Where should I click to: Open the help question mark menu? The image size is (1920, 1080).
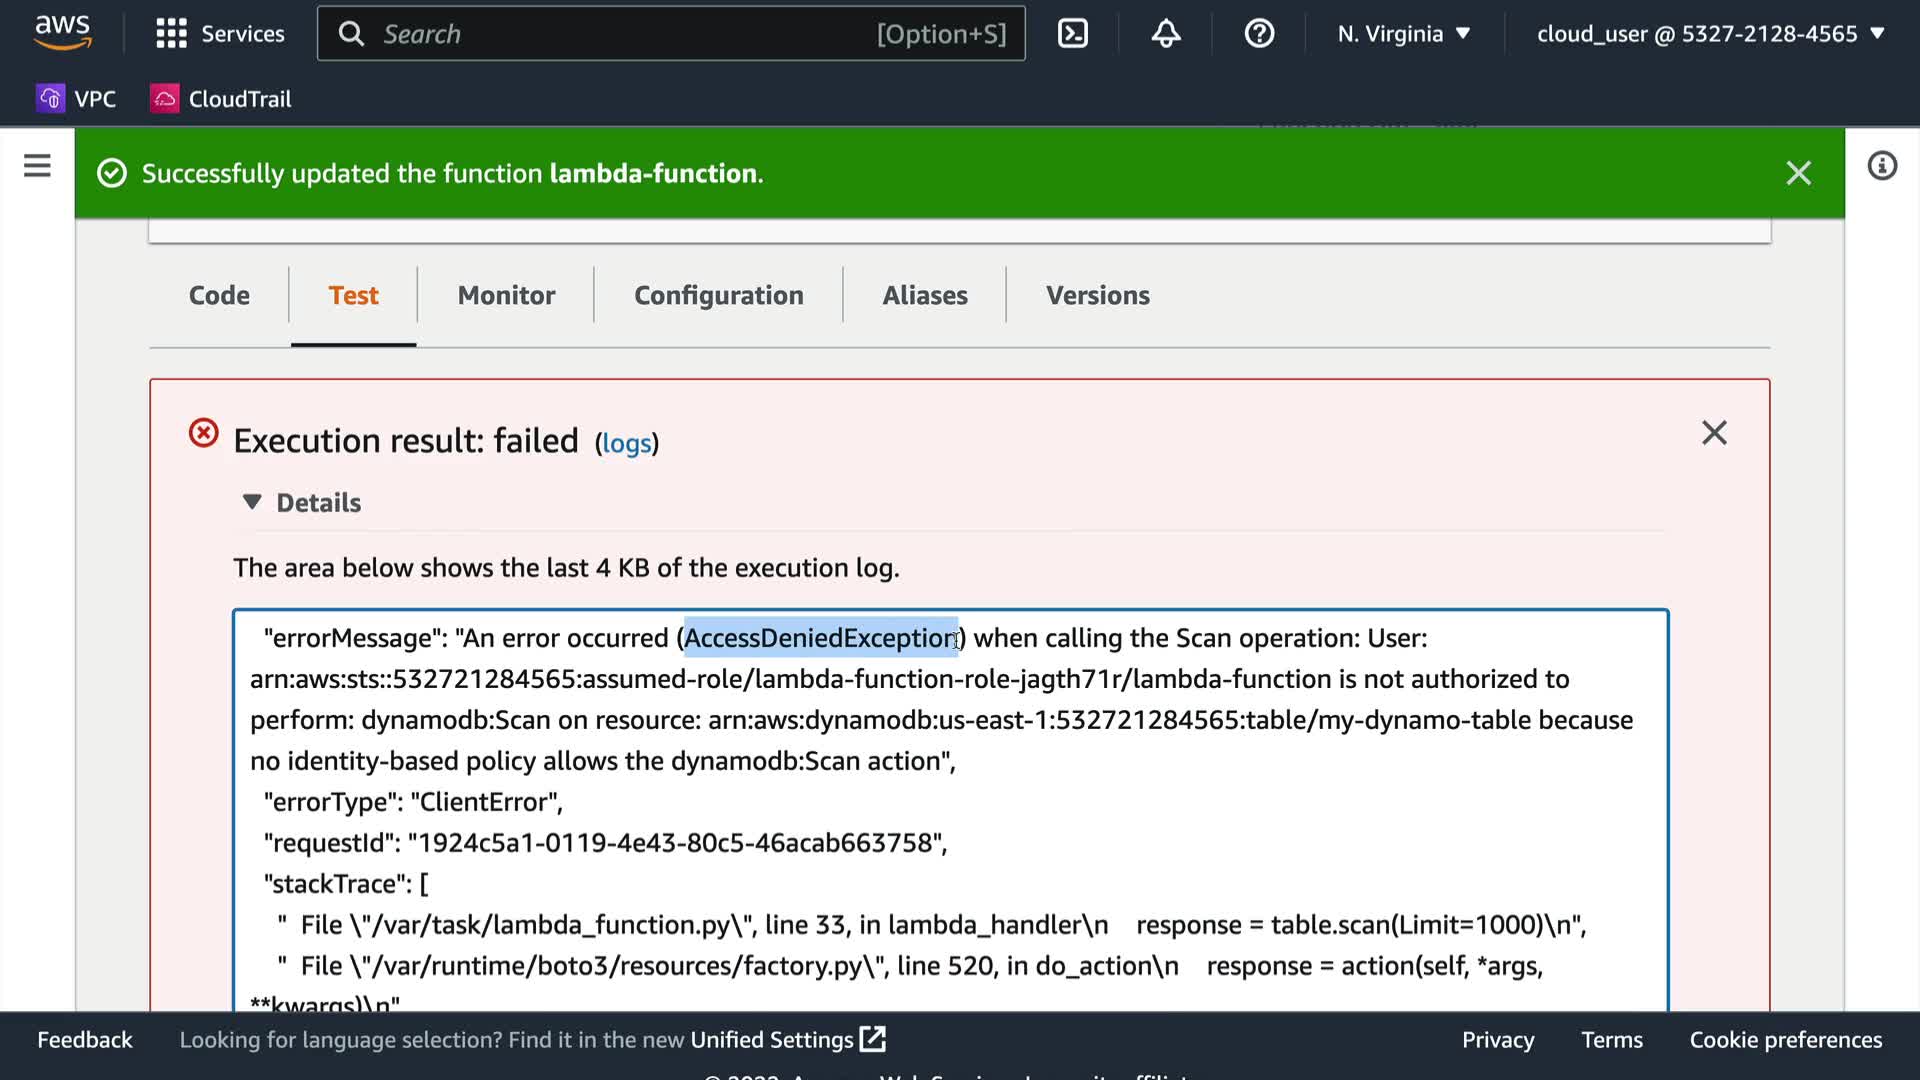[1258, 34]
